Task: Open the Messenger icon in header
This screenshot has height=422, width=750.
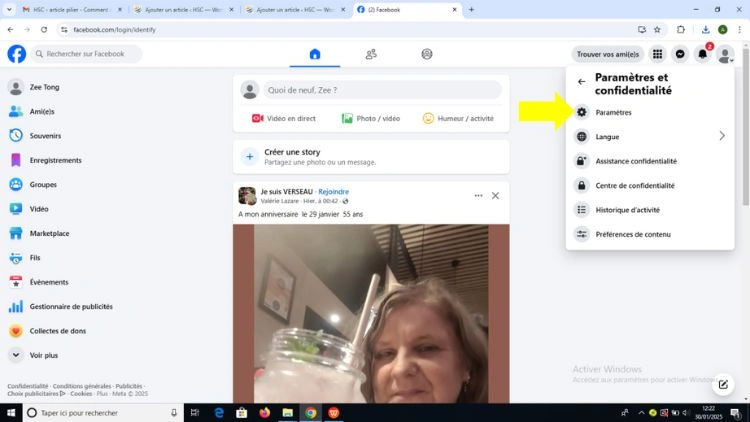Action: click(680, 54)
